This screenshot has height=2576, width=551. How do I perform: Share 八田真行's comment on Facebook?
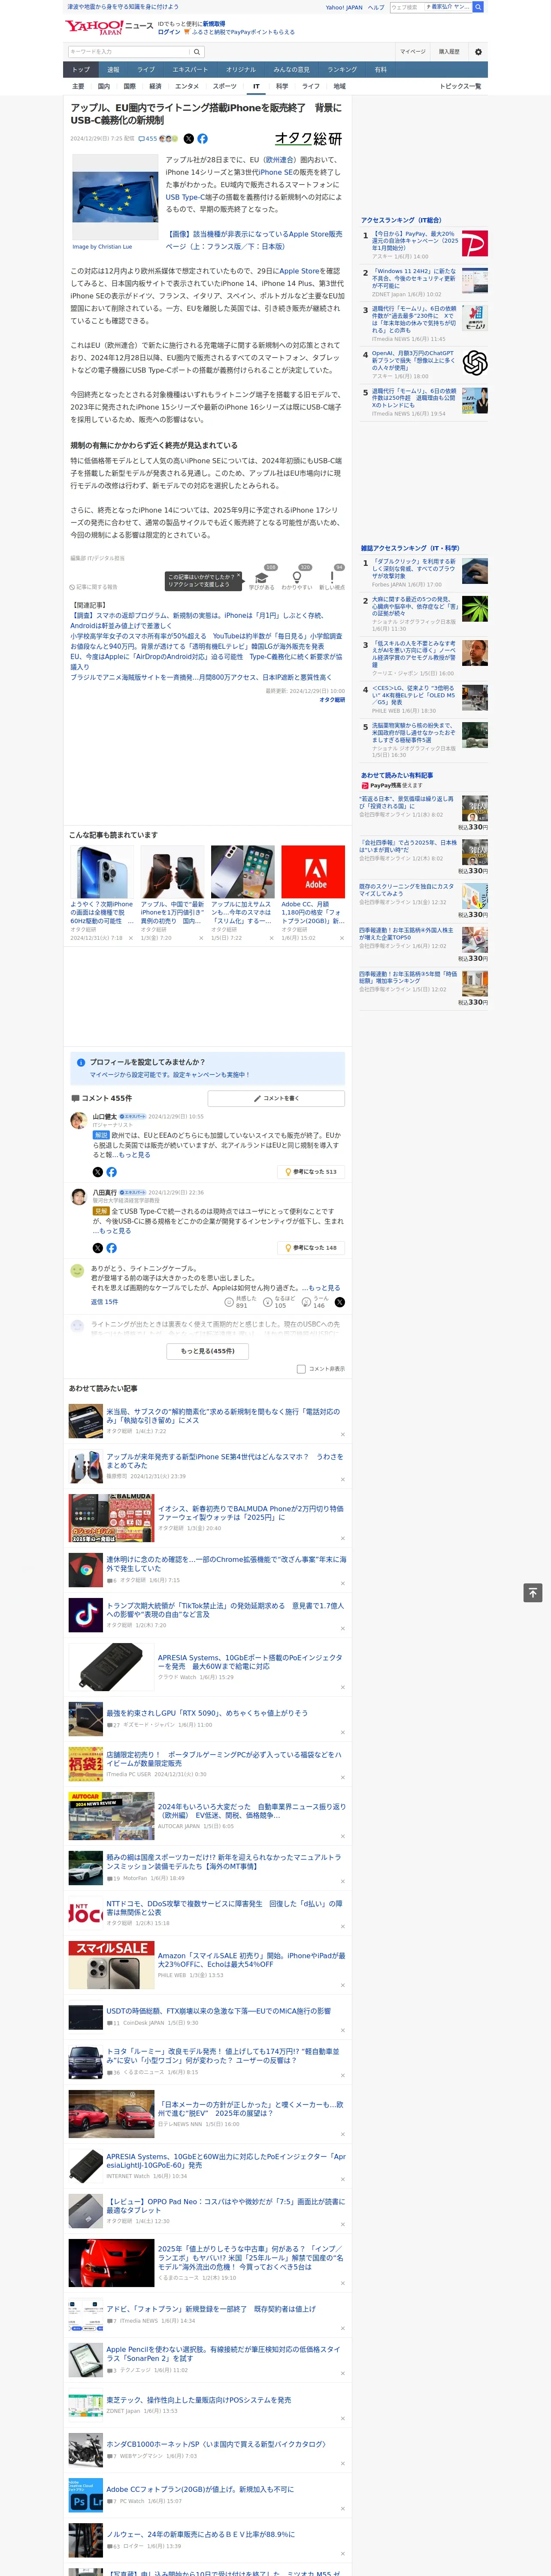[x=112, y=1248]
